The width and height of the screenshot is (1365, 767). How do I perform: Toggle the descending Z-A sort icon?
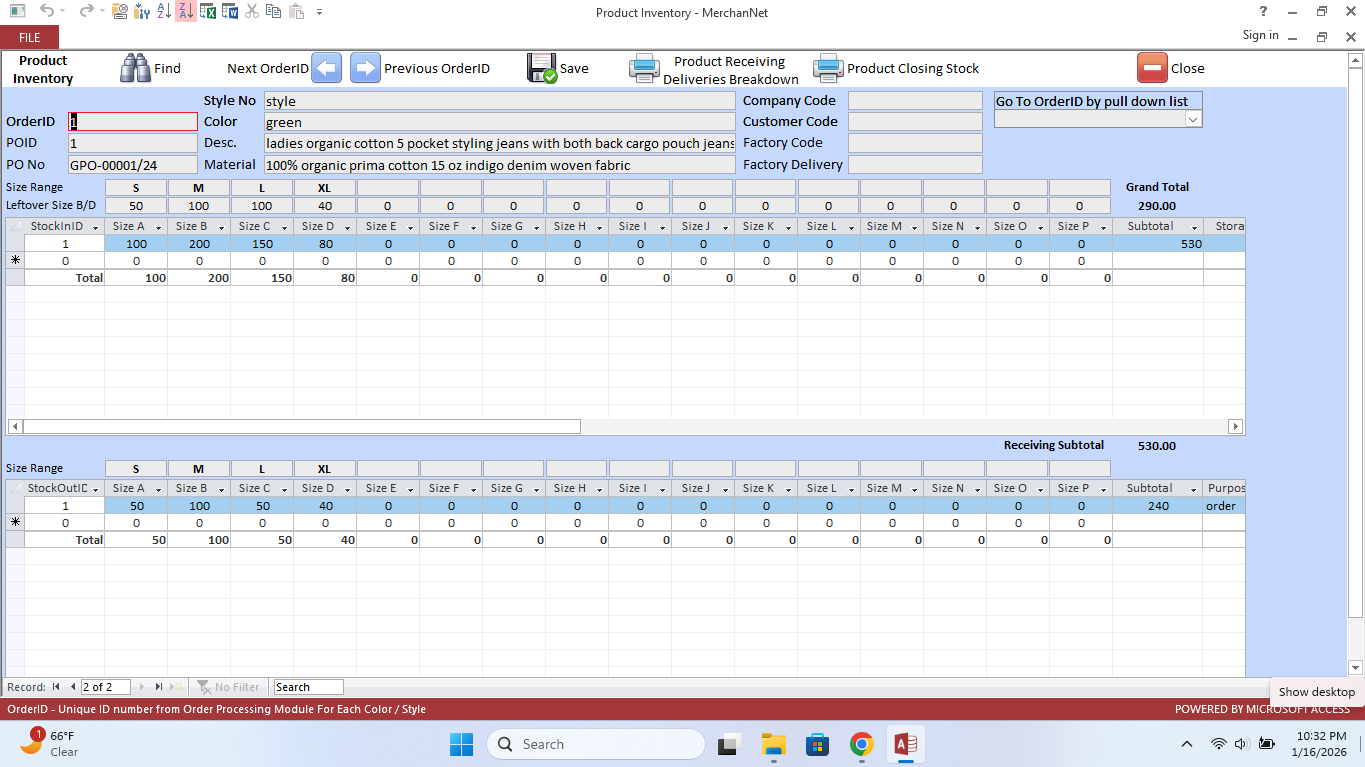click(x=186, y=12)
